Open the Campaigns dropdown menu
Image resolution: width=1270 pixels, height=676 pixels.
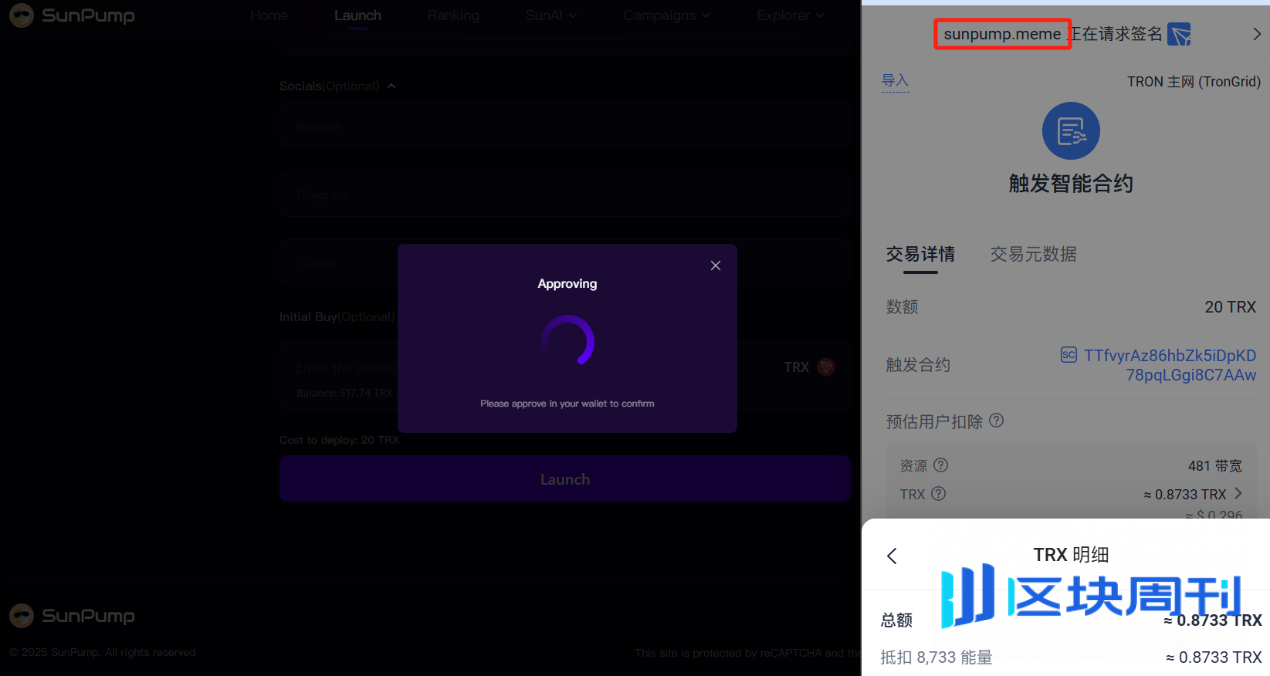point(666,15)
